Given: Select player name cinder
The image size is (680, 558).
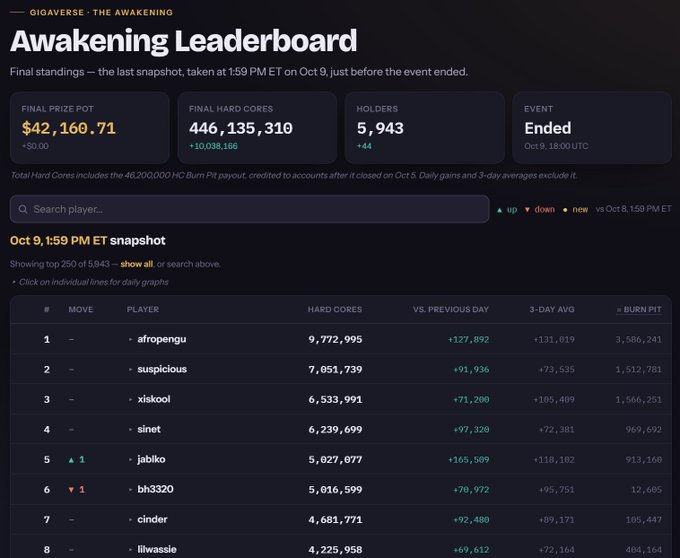Looking at the screenshot, I should click(x=152, y=519).
